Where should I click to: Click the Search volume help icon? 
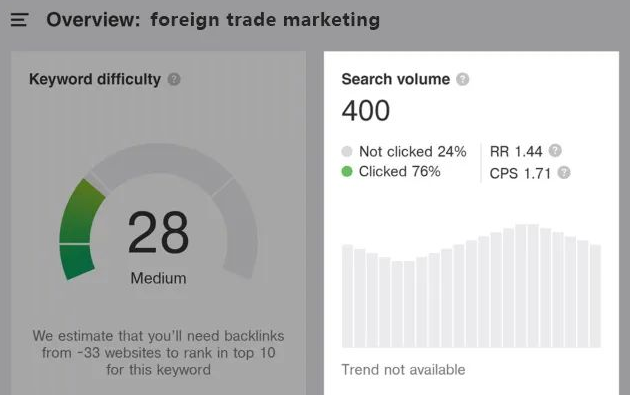click(x=462, y=79)
